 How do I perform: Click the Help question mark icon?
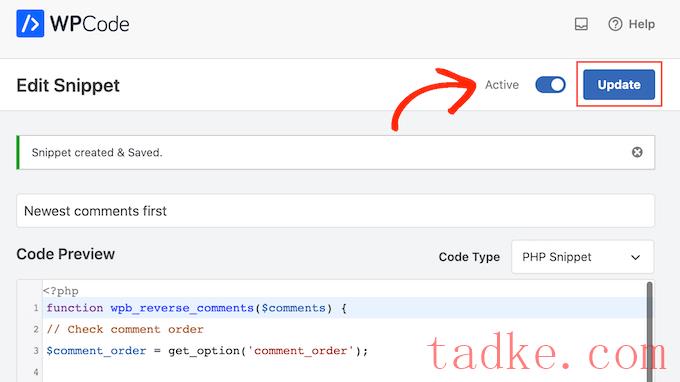[615, 24]
